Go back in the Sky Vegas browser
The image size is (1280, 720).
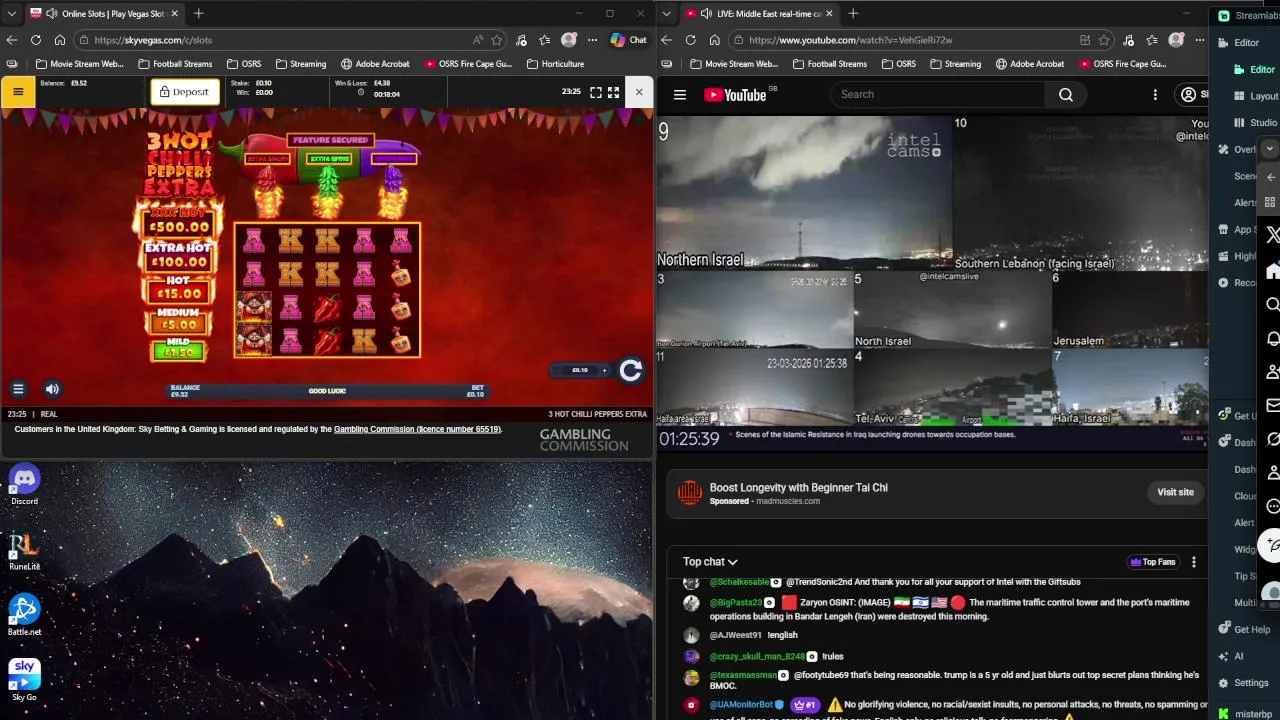coord(12,40)
